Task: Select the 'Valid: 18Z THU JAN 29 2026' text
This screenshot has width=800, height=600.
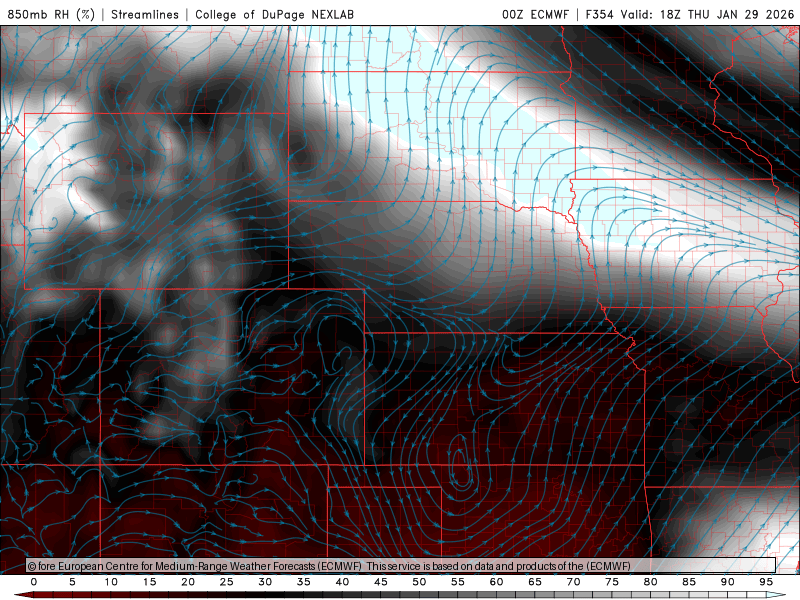Action: pyautogui.click(x=707, y=14)
